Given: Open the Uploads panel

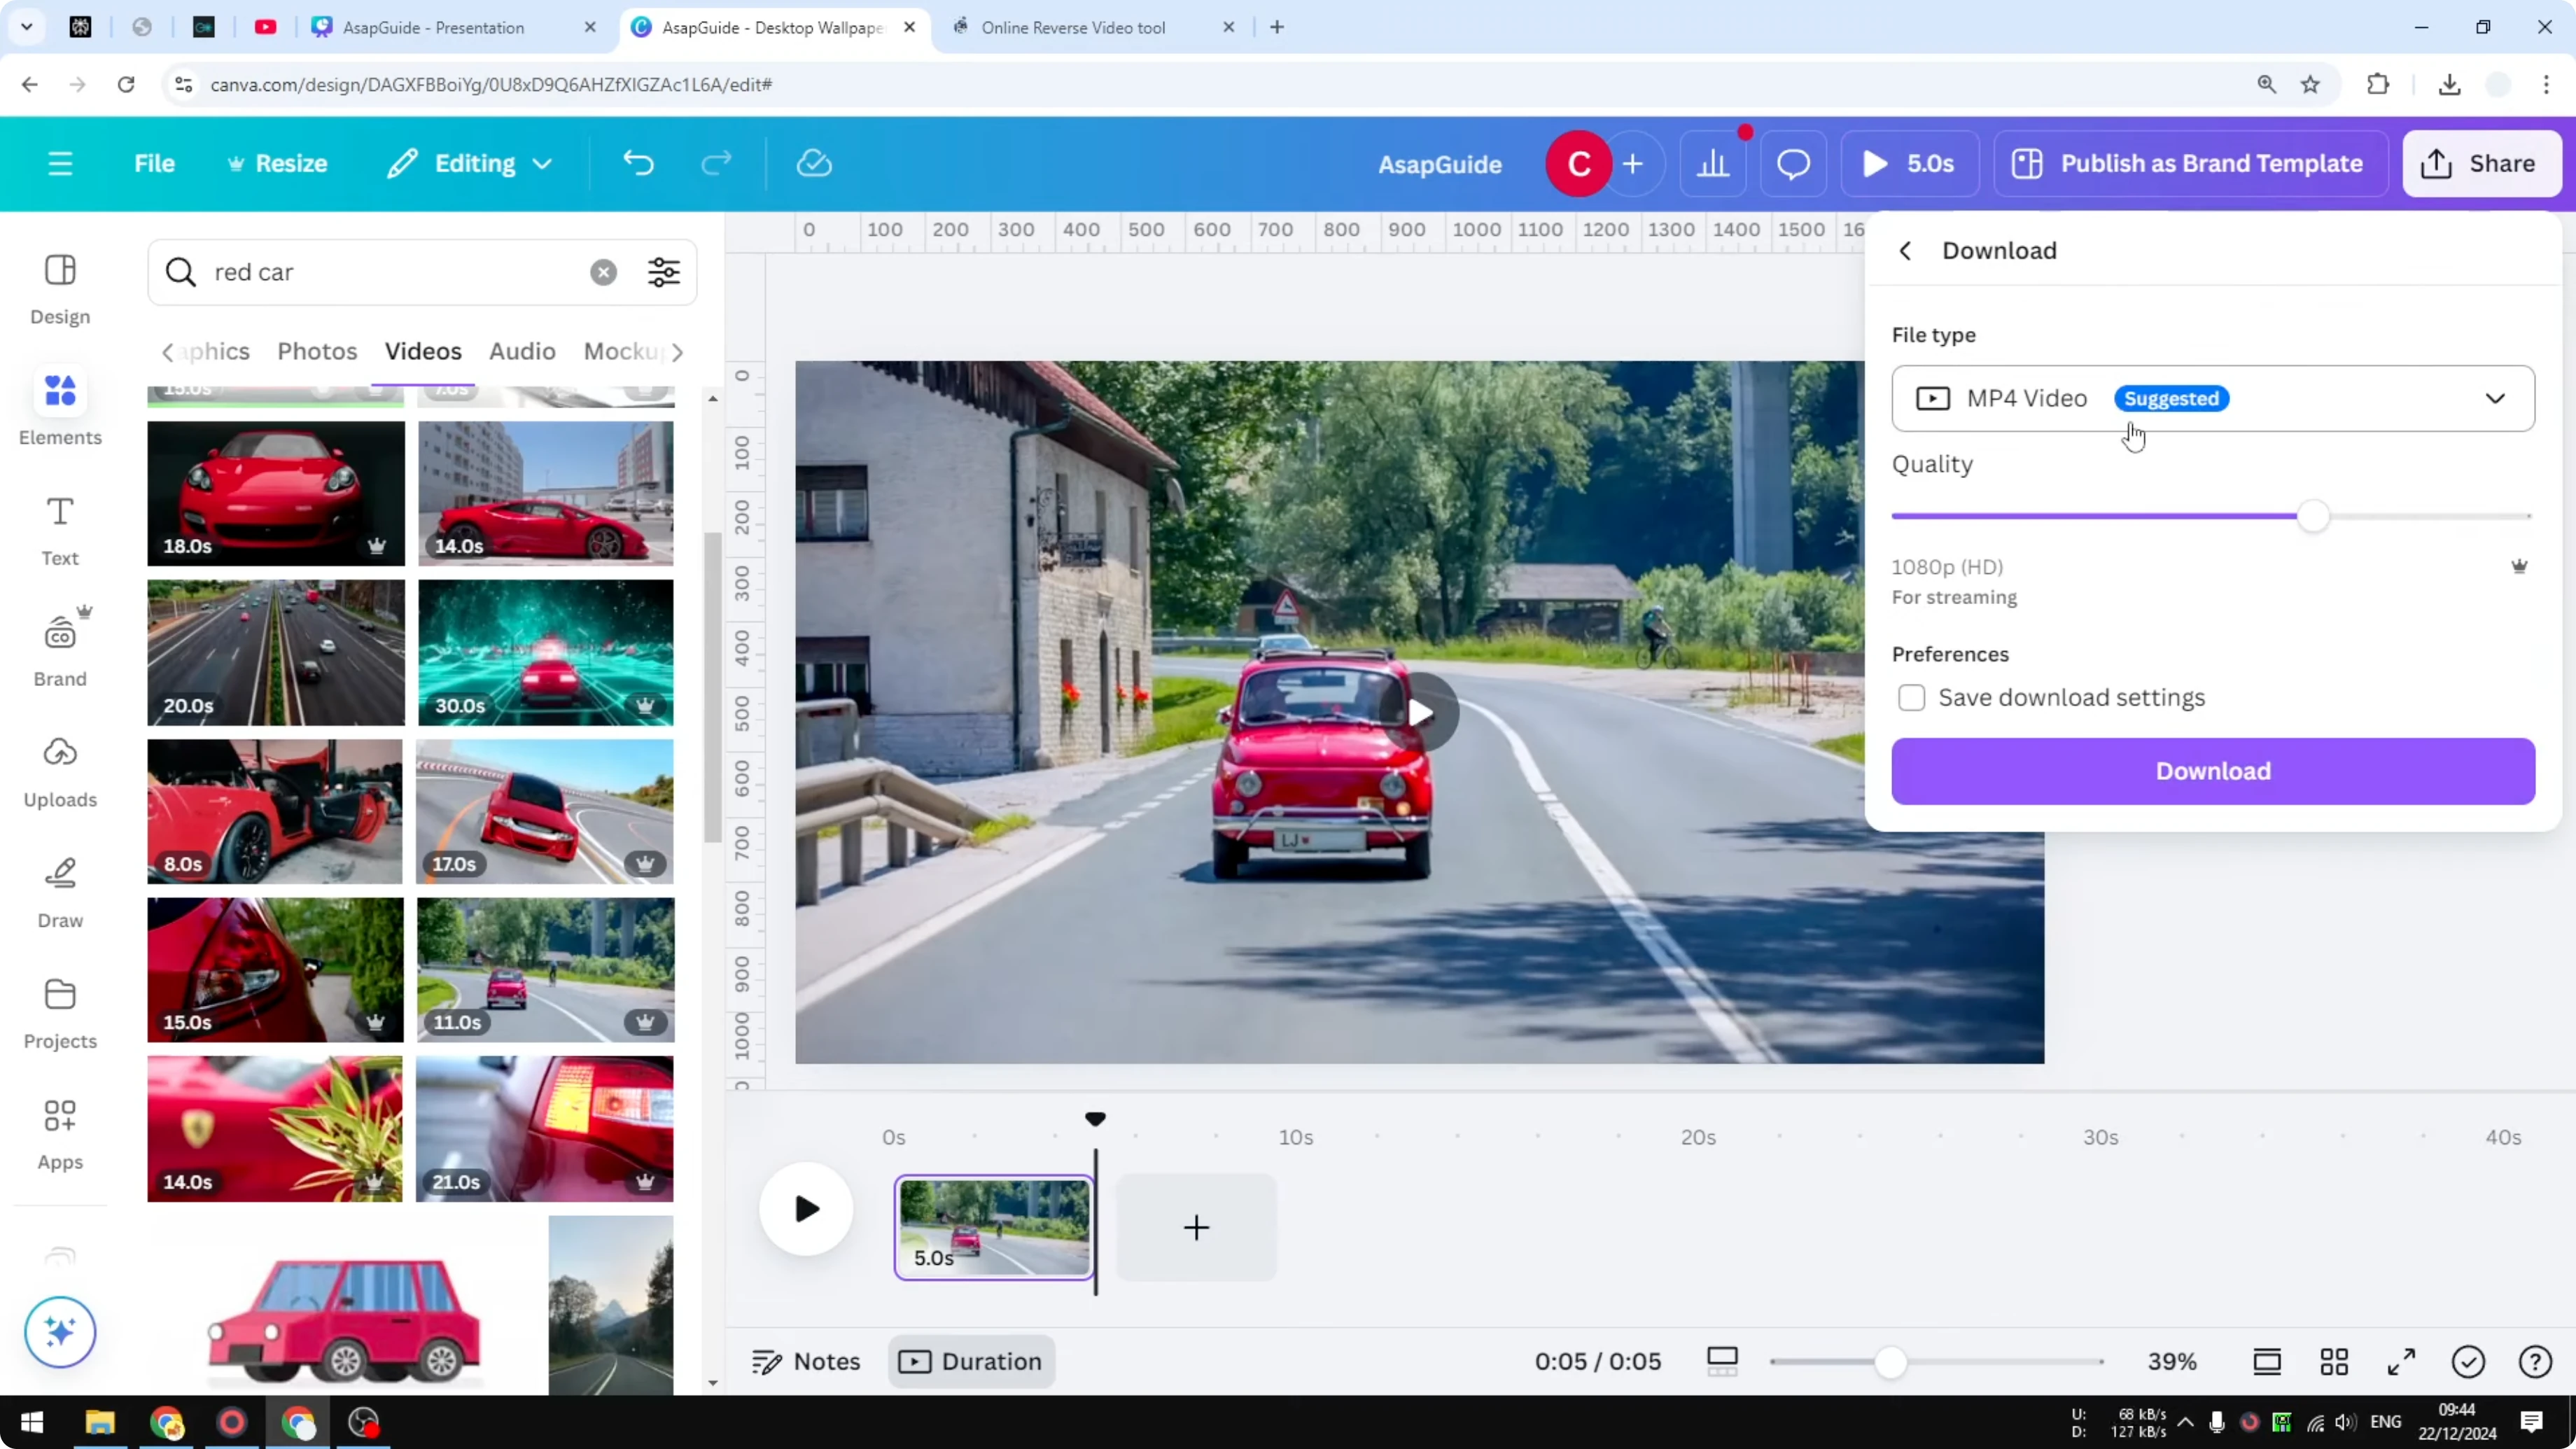Looking at the screenshot, I should [59, 770].
